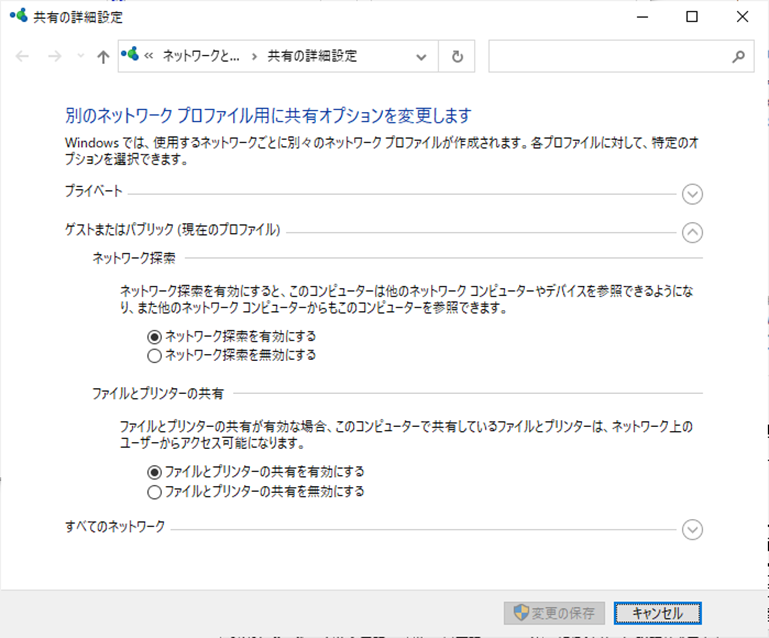Collapse the ゲストまたはパブリック profile section
The height and width of the screenshot is (638, 769).
[x=692, y=232]
